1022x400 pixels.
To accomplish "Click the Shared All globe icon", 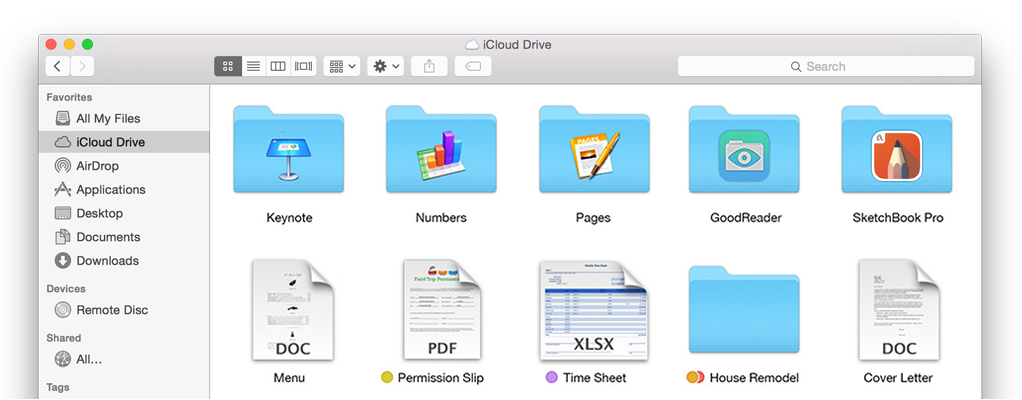I will point(63,359).
